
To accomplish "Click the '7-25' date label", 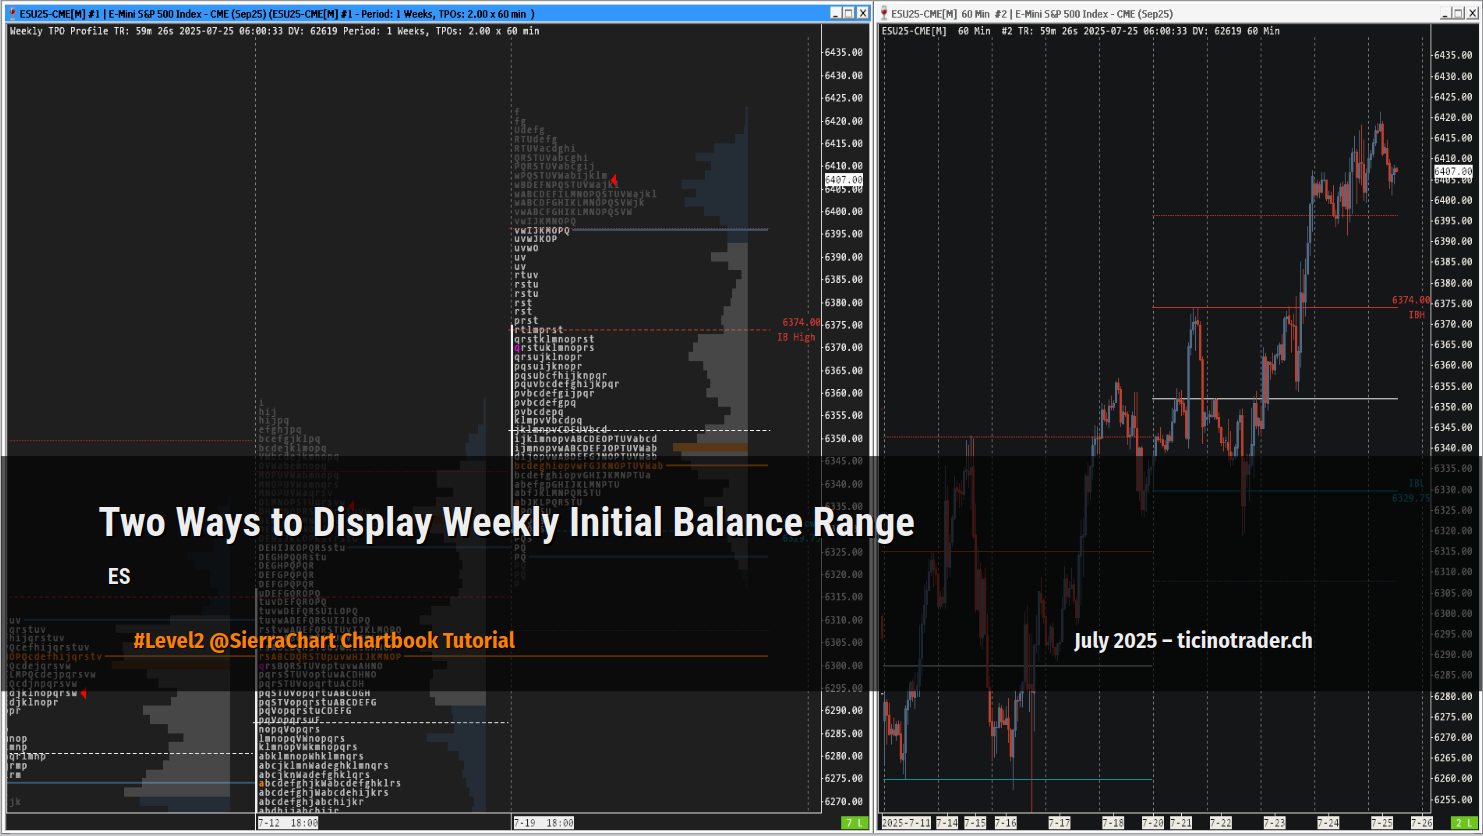I will 1382,822.
